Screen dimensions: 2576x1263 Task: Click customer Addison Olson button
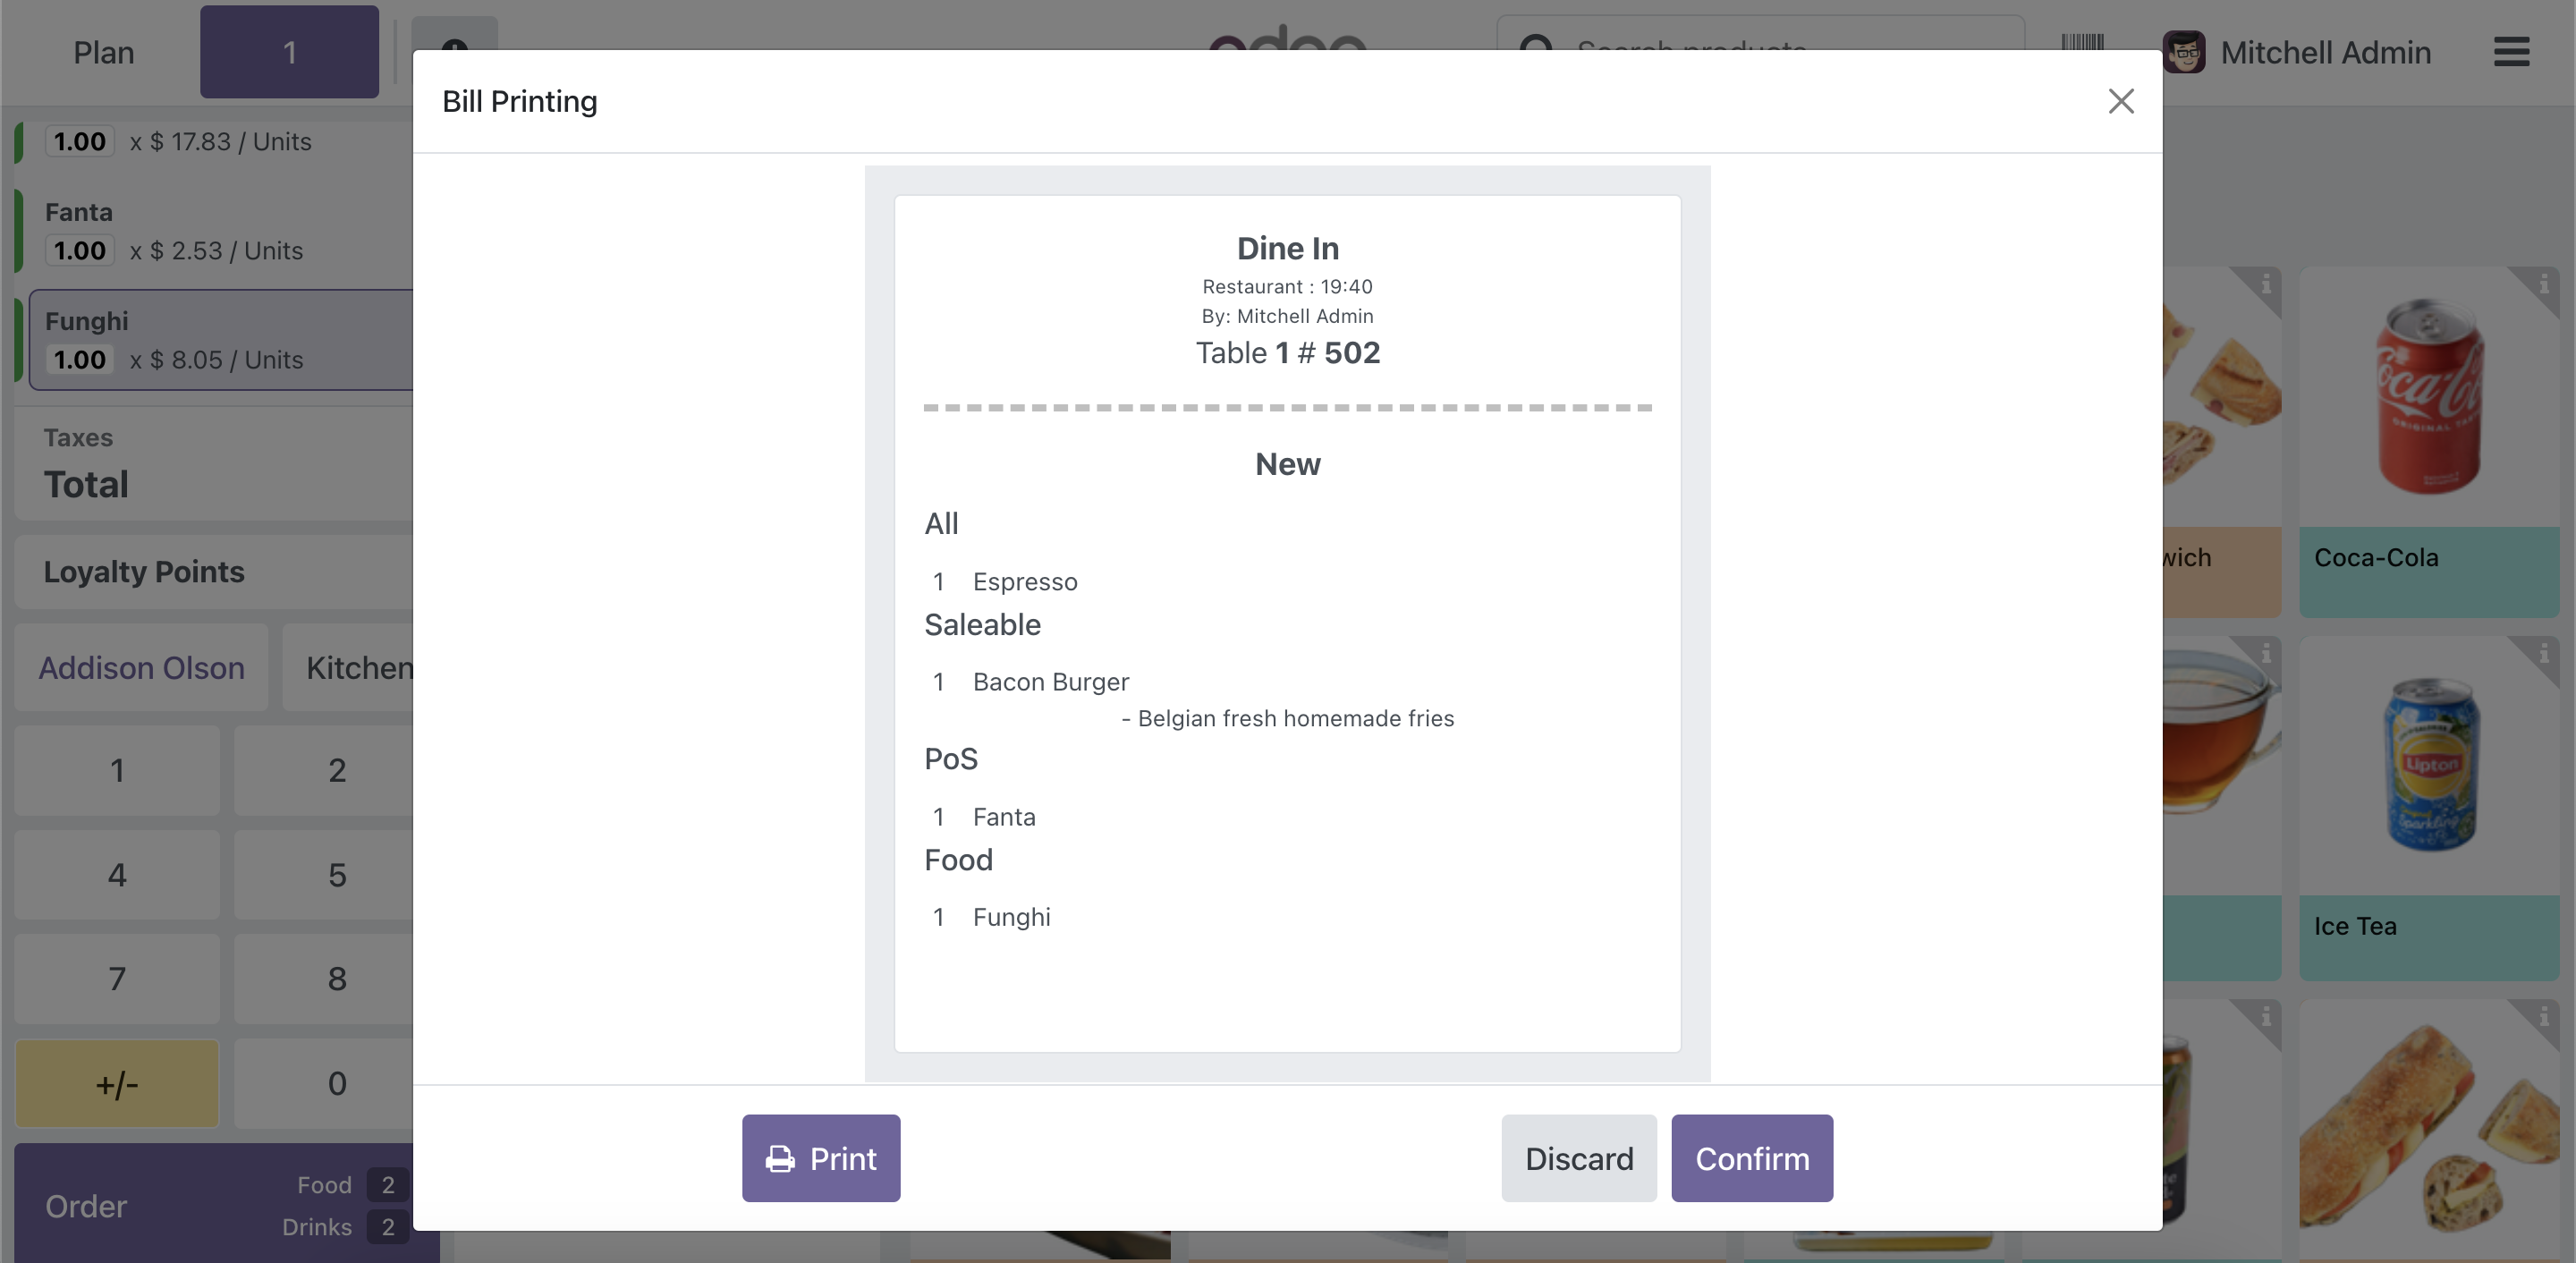click(141, 667)
